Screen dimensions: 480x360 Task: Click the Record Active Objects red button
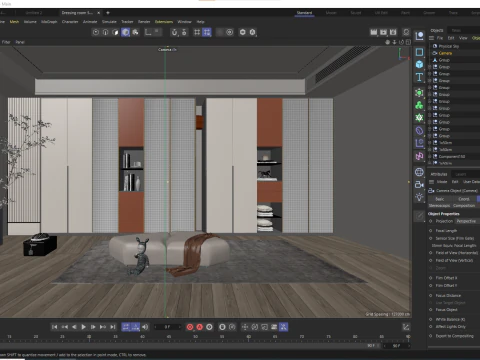[190, 327]
